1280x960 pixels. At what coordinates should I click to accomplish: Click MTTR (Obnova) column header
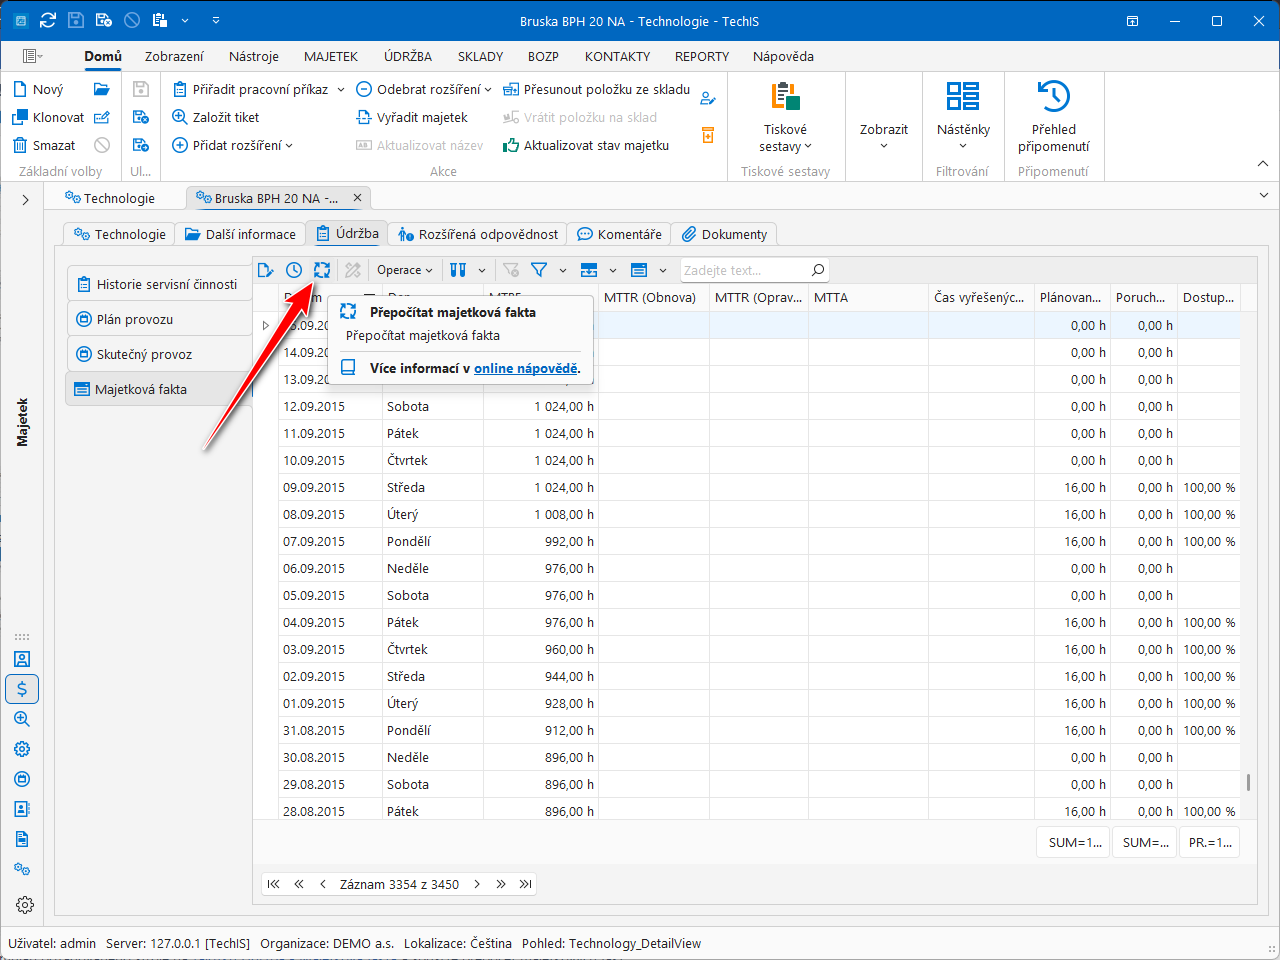[x=654, y=297]
